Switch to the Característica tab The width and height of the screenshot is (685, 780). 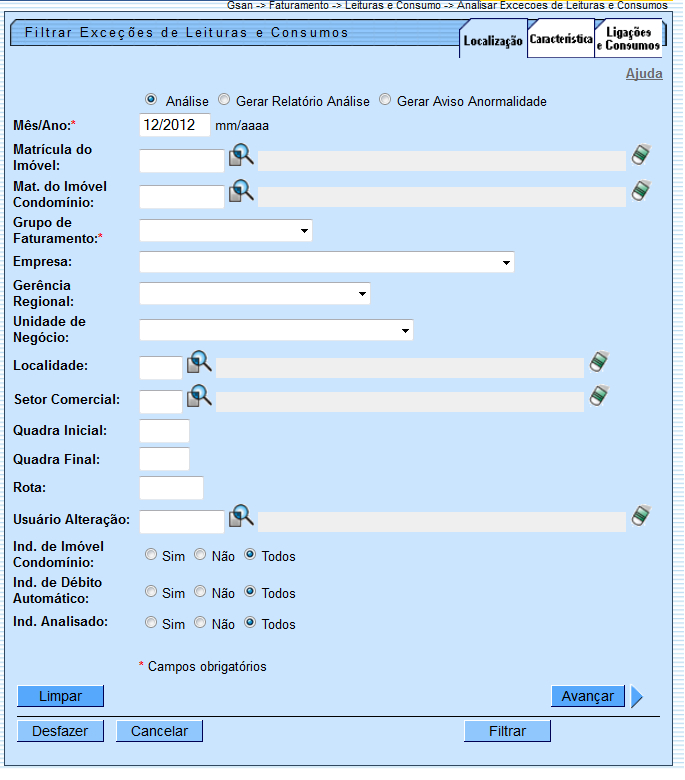pos(561,39)
